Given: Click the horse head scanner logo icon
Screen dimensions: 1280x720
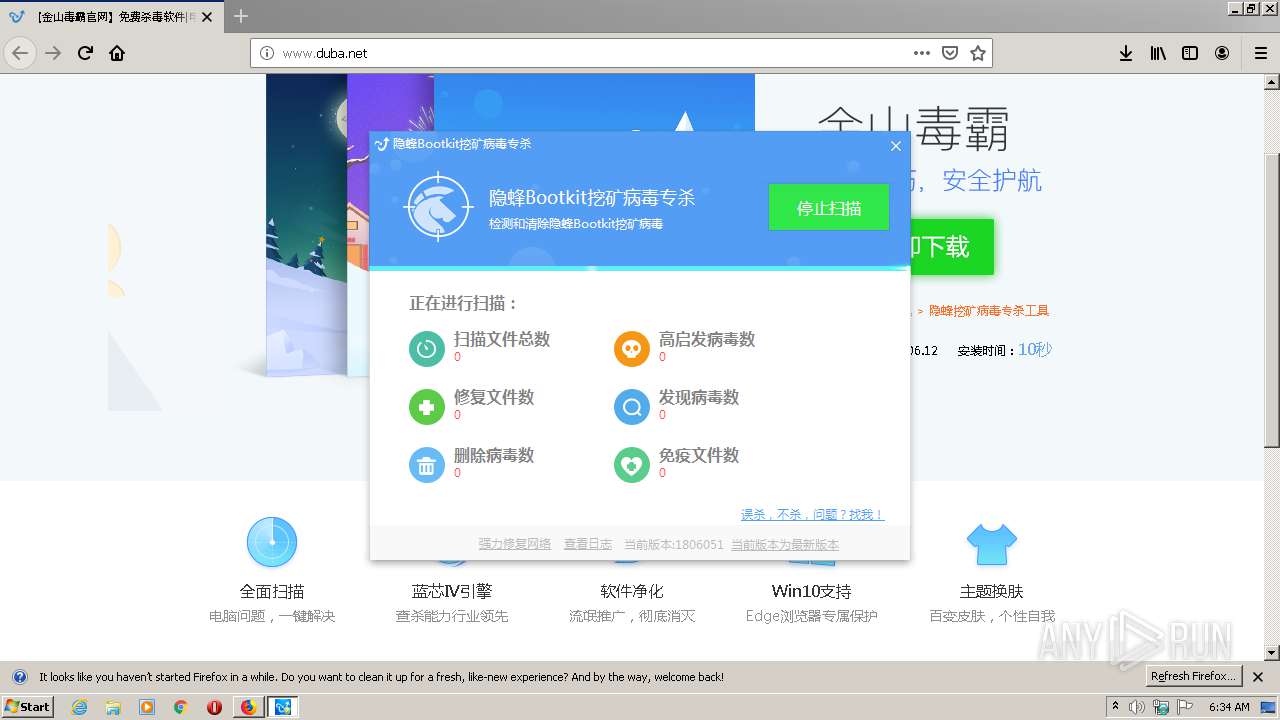Looking at the screenshot, I should [x=437, y=206].
